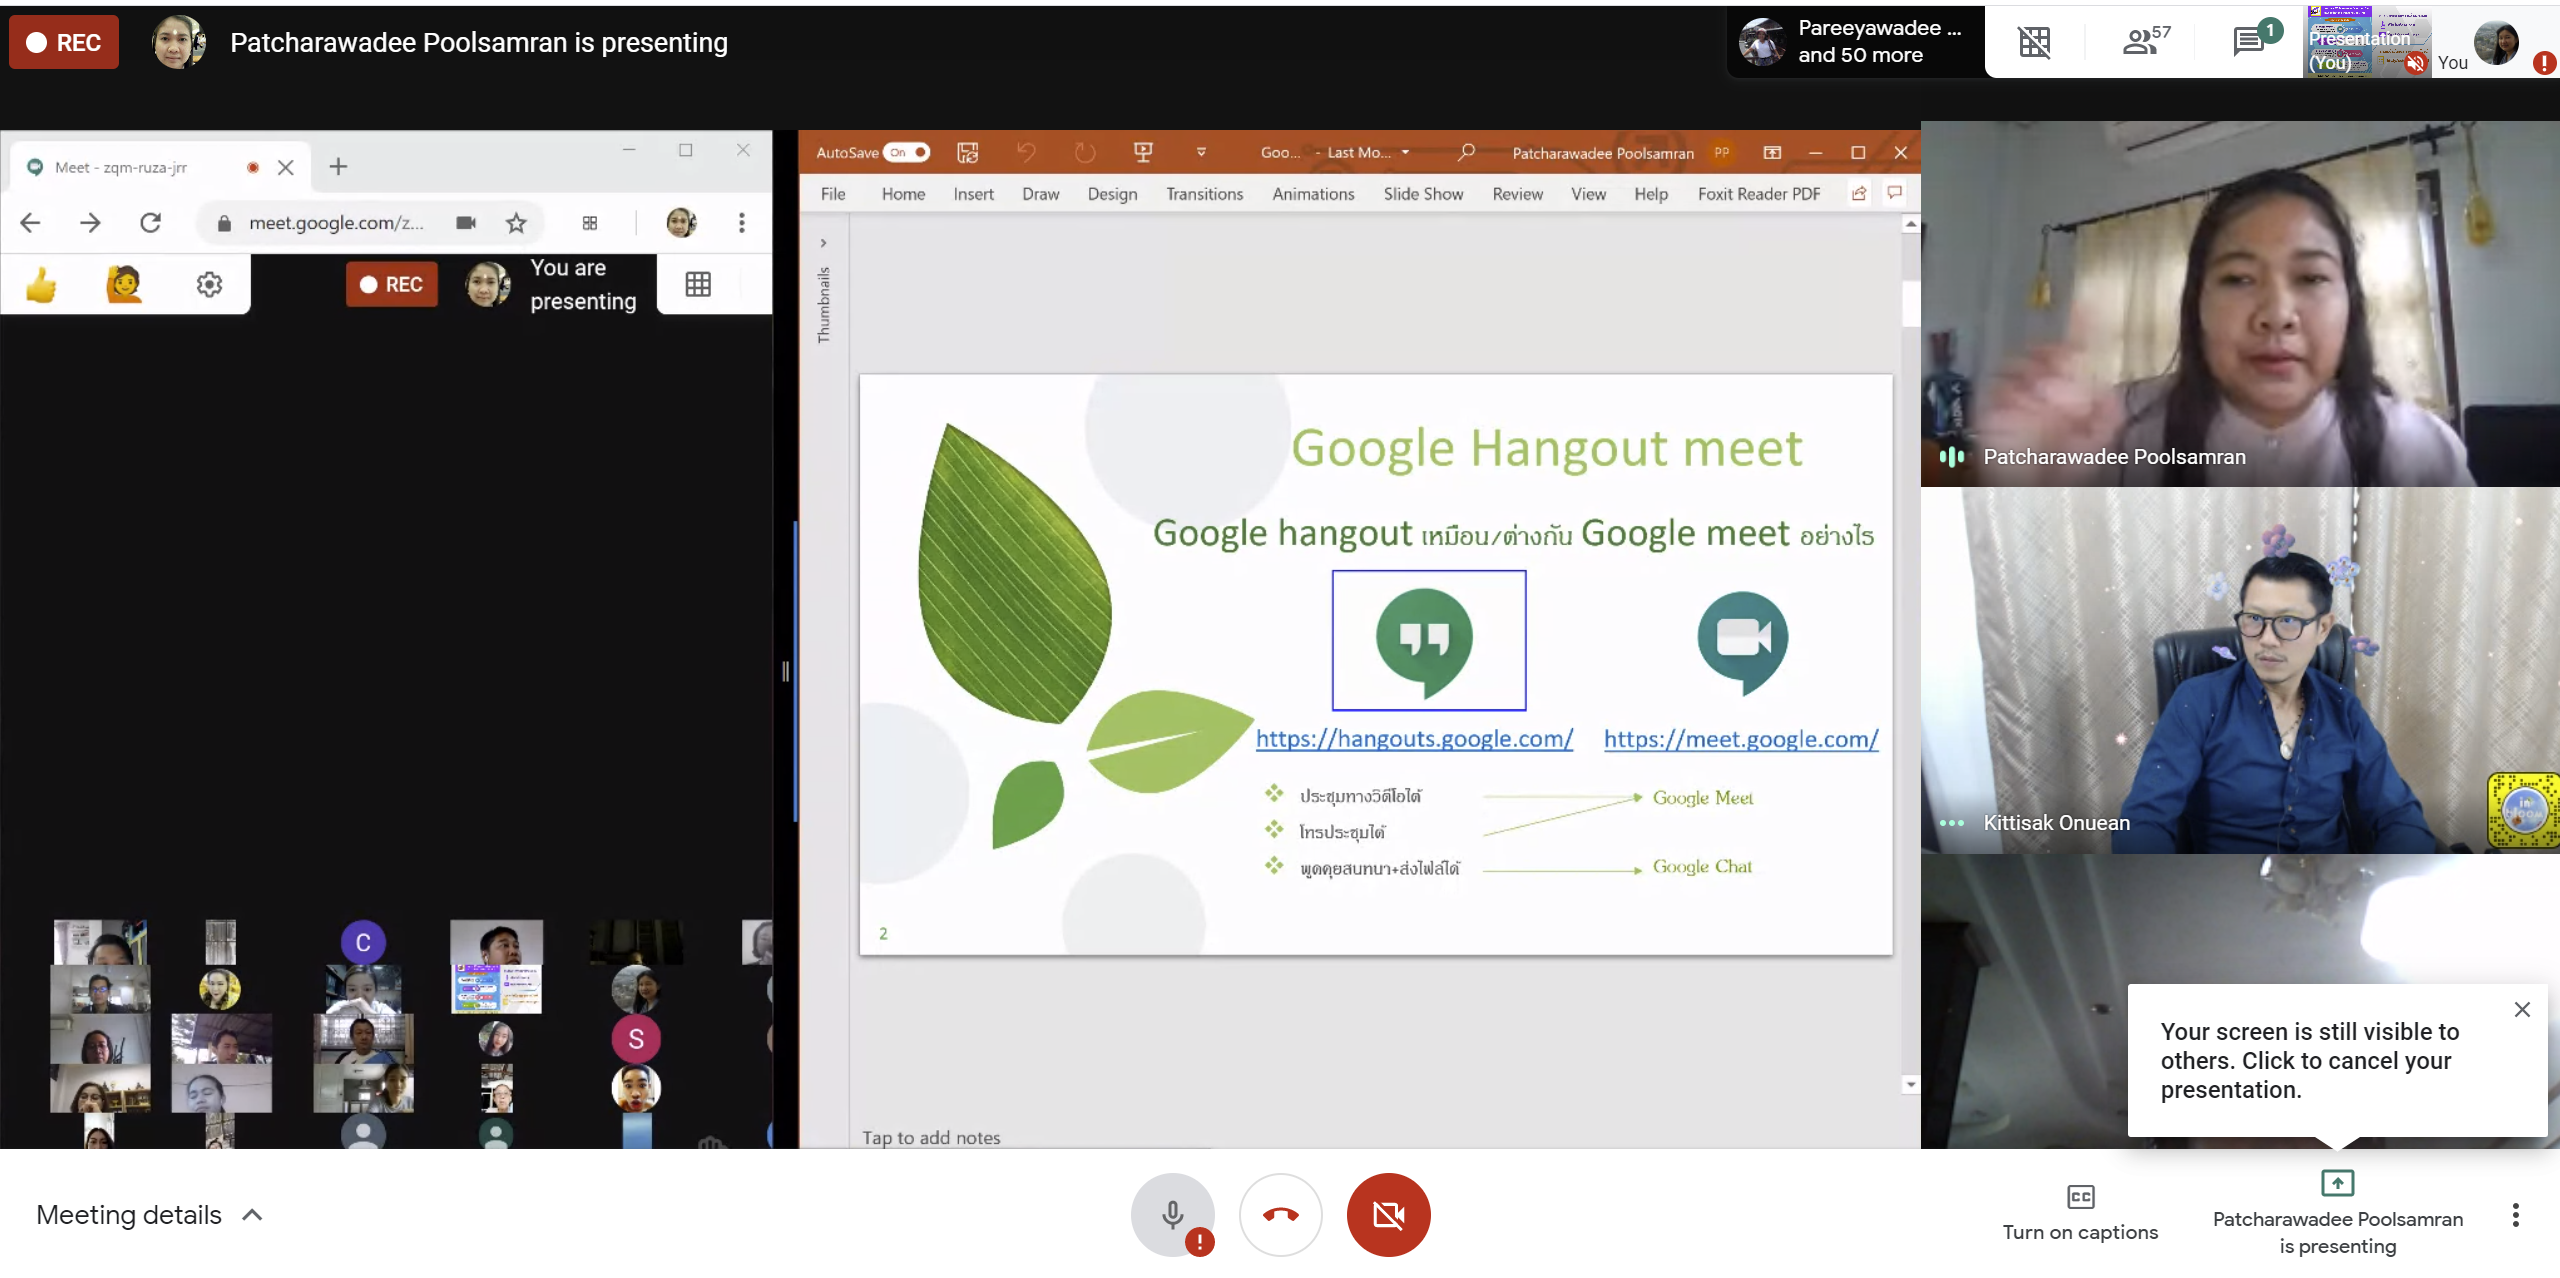Open the chat messages icon

2250,41
